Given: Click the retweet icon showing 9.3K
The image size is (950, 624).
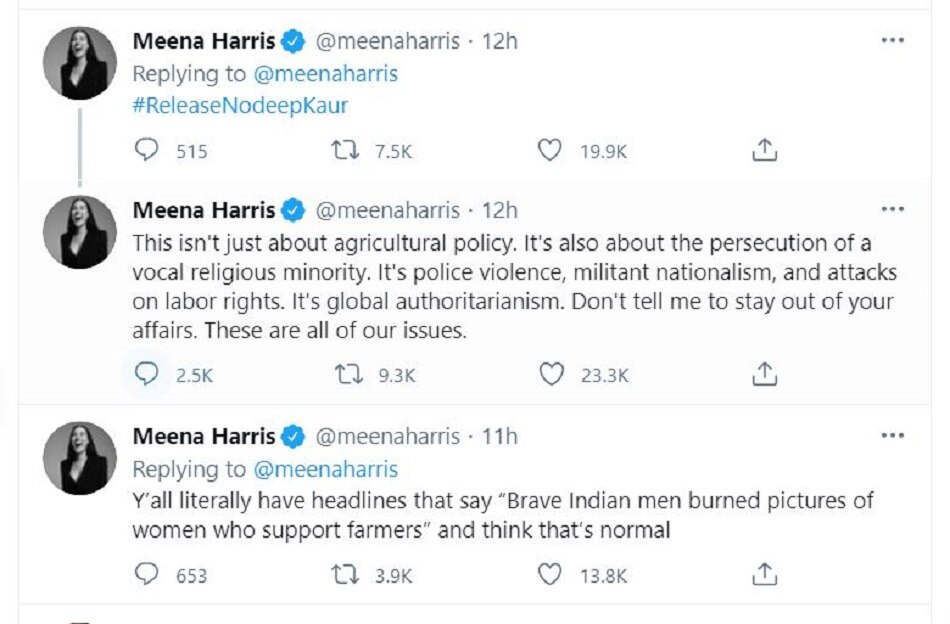Looking at the screenshot, I should [346, 372].
